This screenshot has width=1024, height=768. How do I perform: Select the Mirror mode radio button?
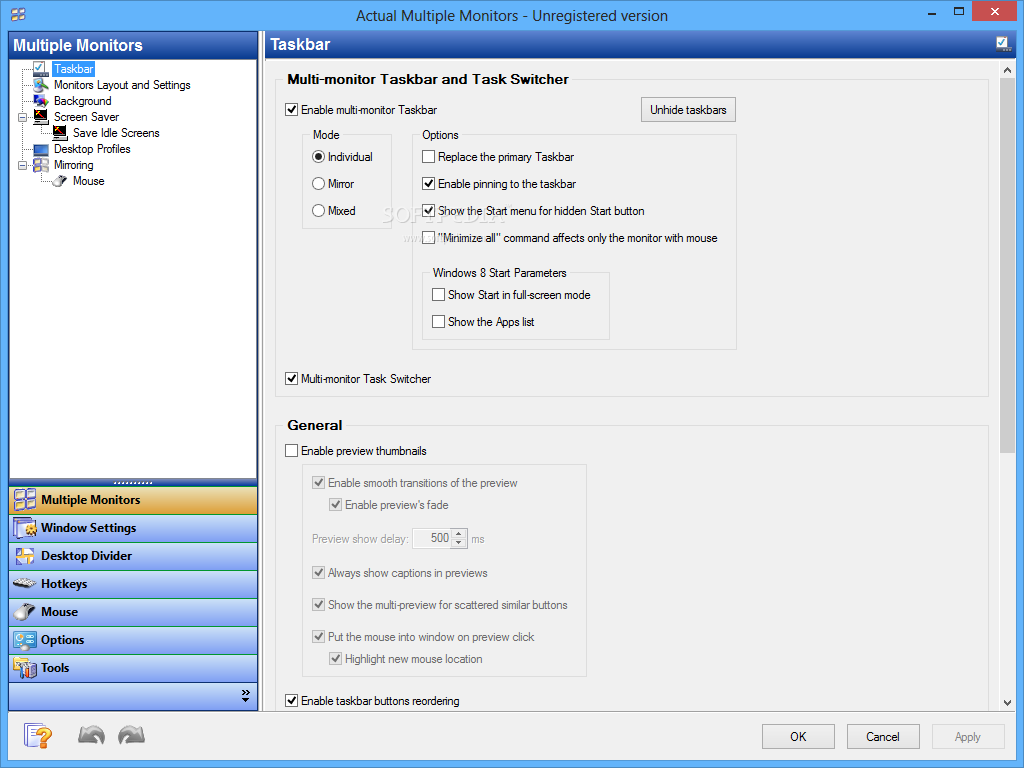[x=319, y=184]
